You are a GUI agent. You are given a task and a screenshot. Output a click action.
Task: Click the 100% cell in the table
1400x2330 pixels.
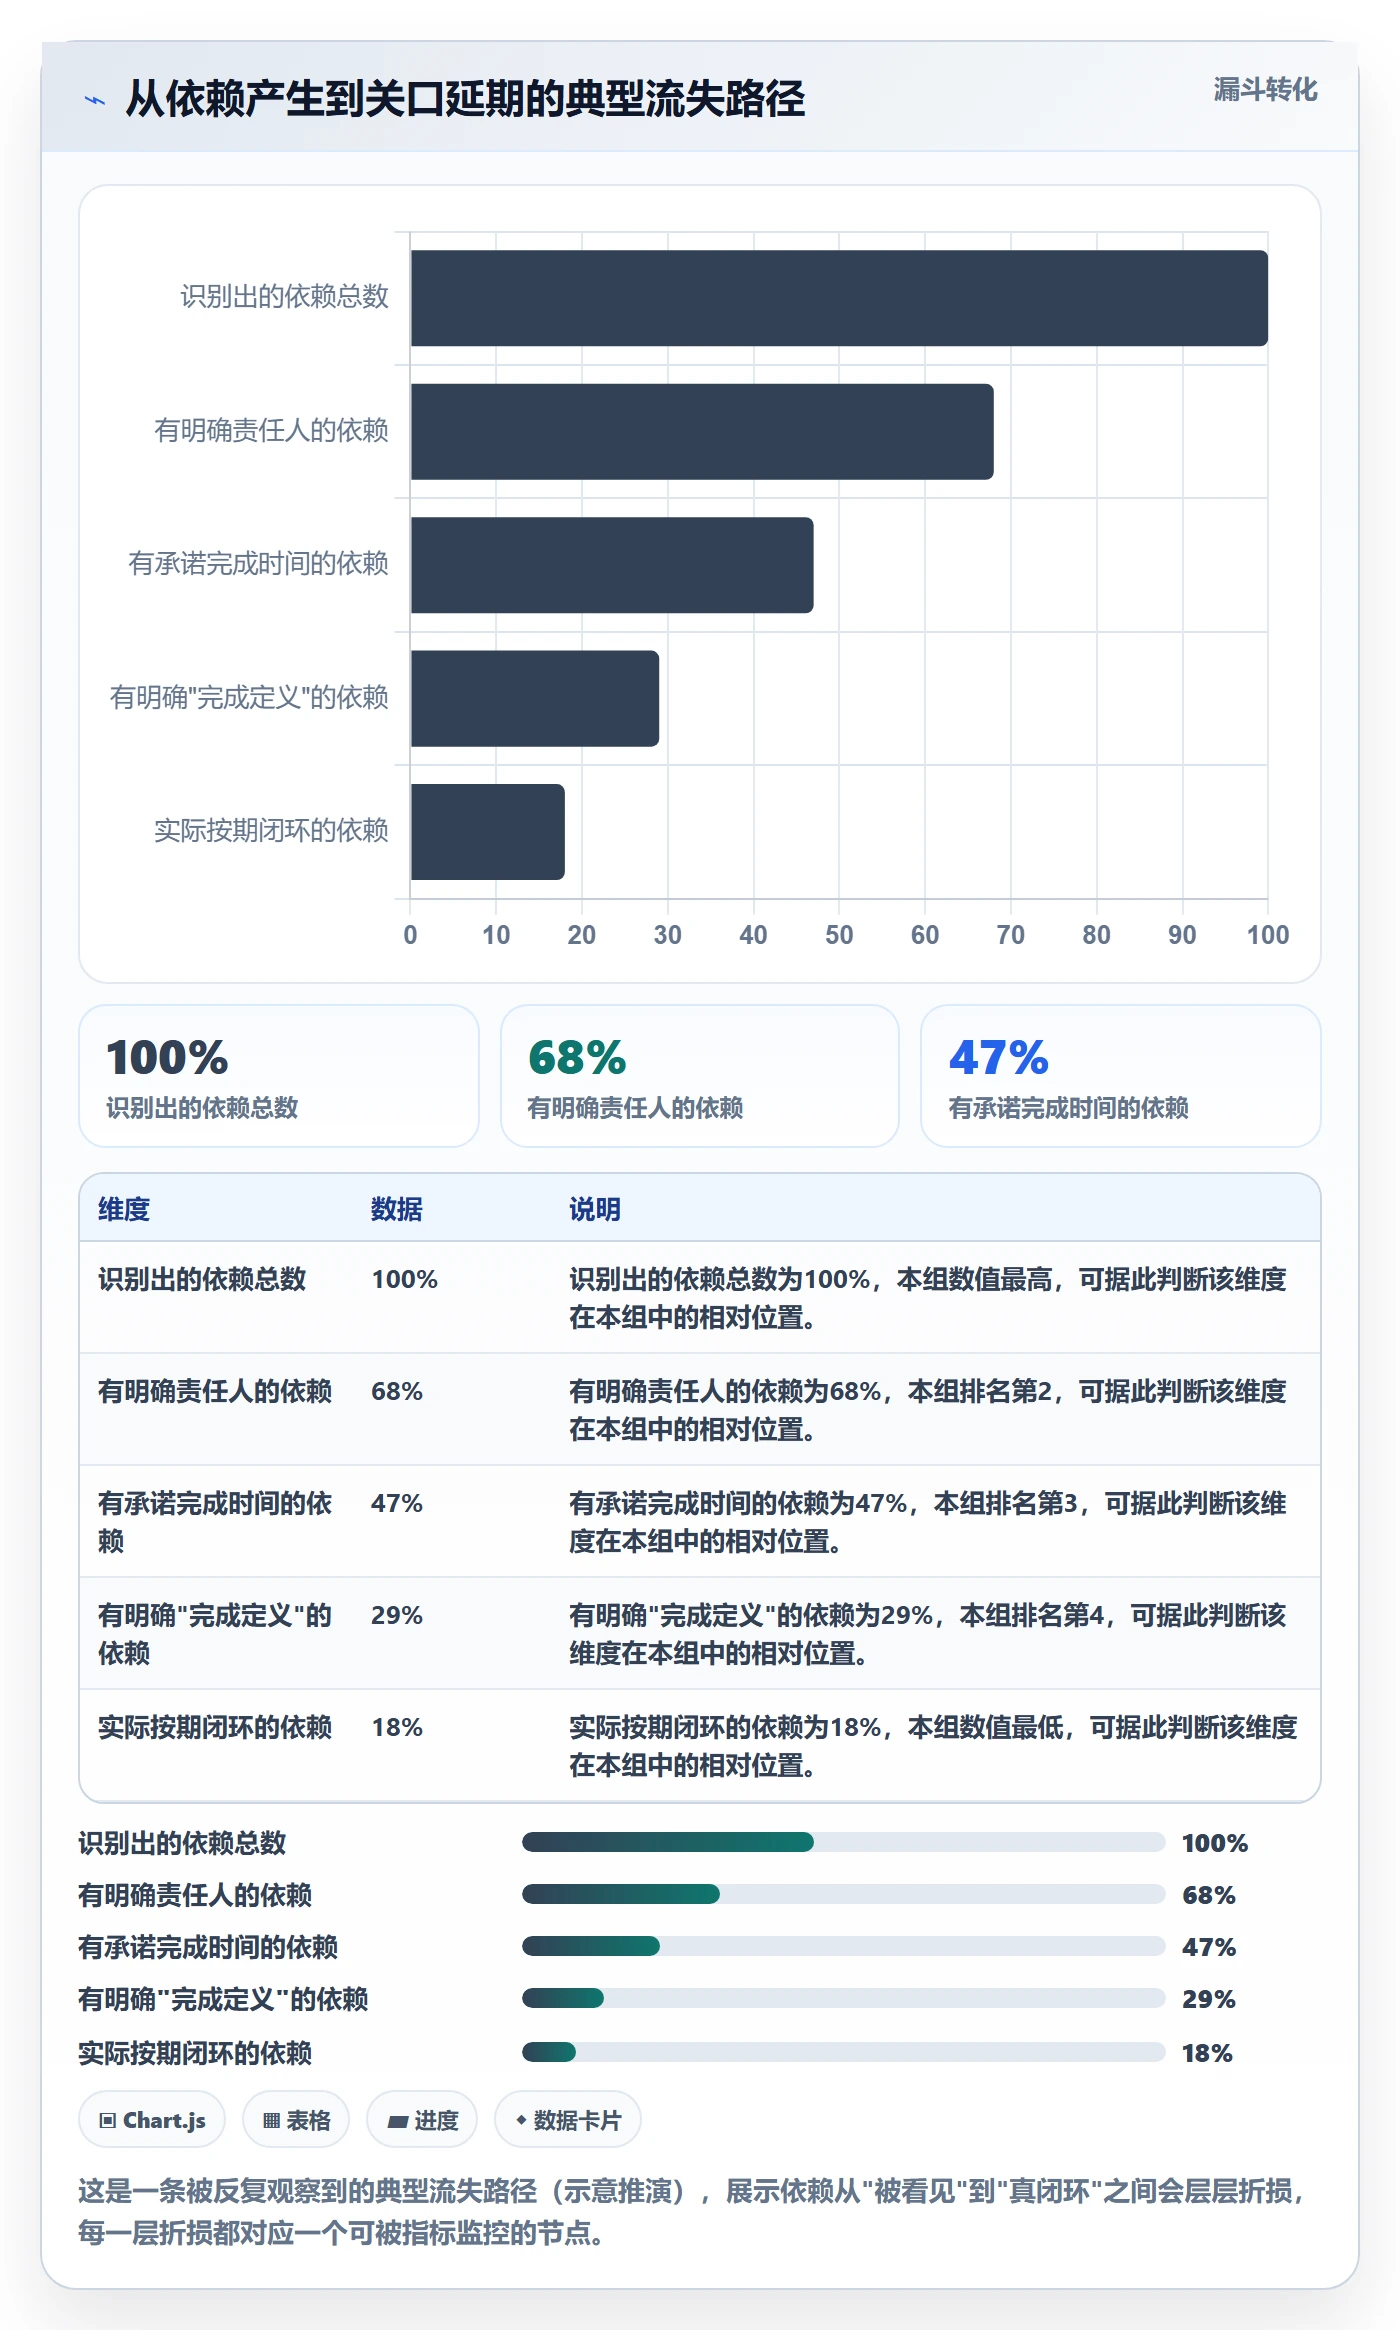click(405, 1279)
